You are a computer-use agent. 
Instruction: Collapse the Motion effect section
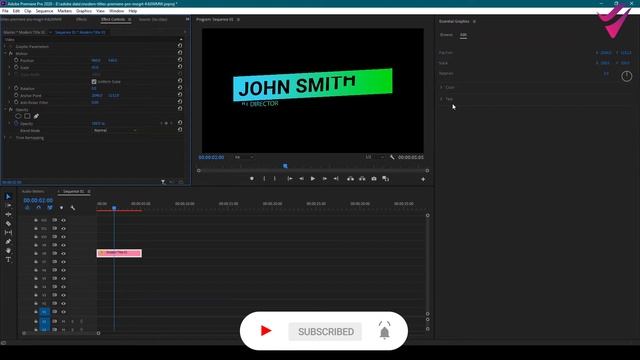click(x=5, y=53)
